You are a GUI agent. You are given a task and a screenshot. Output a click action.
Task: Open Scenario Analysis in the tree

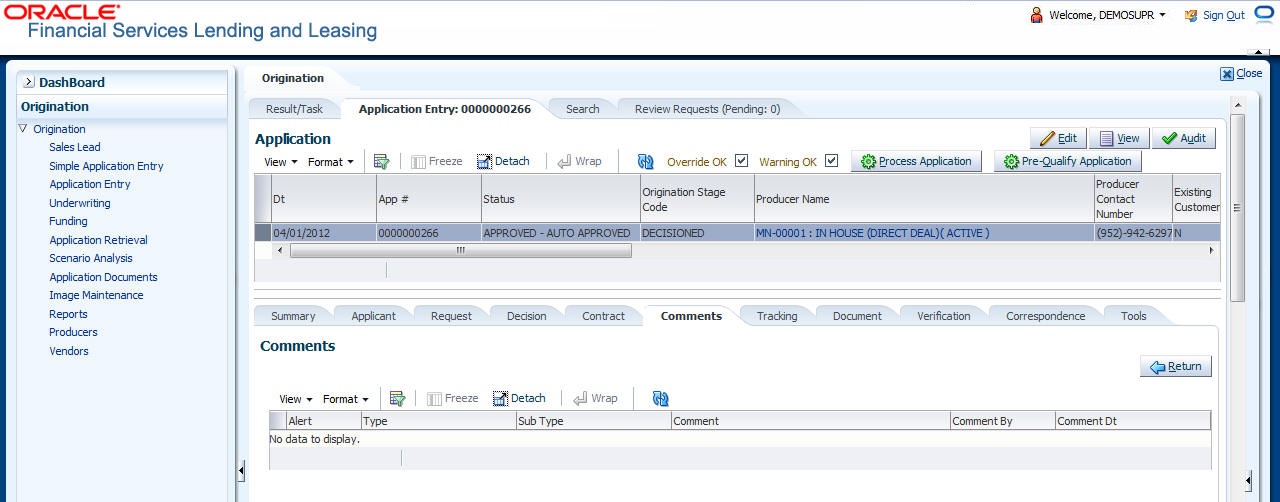point(91,258)
